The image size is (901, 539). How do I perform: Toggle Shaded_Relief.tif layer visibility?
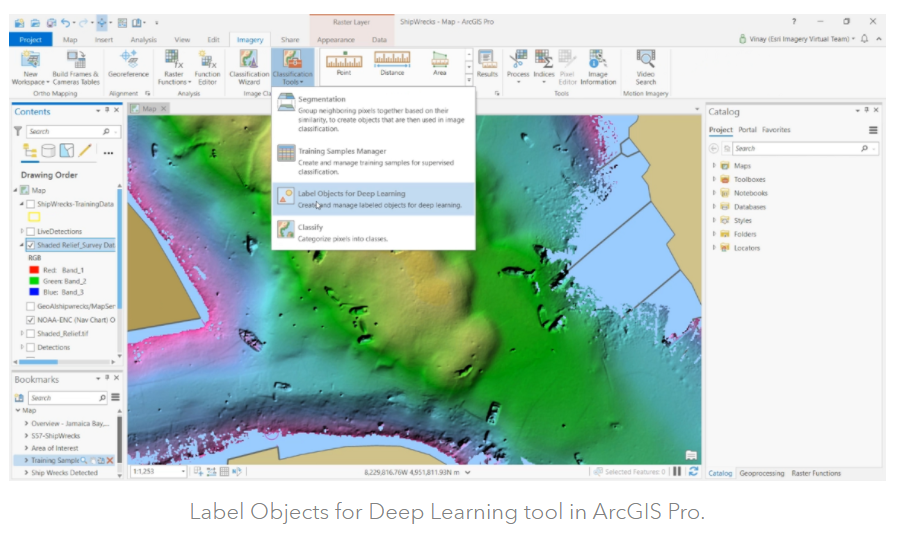pyautogui.click(x=30, y=334)
